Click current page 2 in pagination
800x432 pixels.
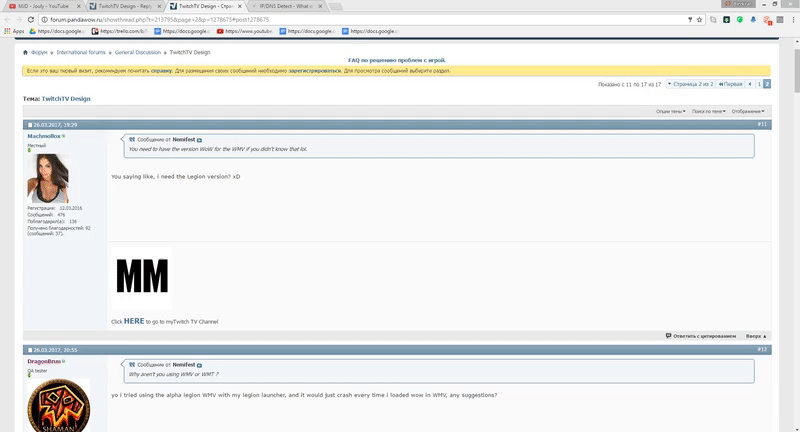767,84
